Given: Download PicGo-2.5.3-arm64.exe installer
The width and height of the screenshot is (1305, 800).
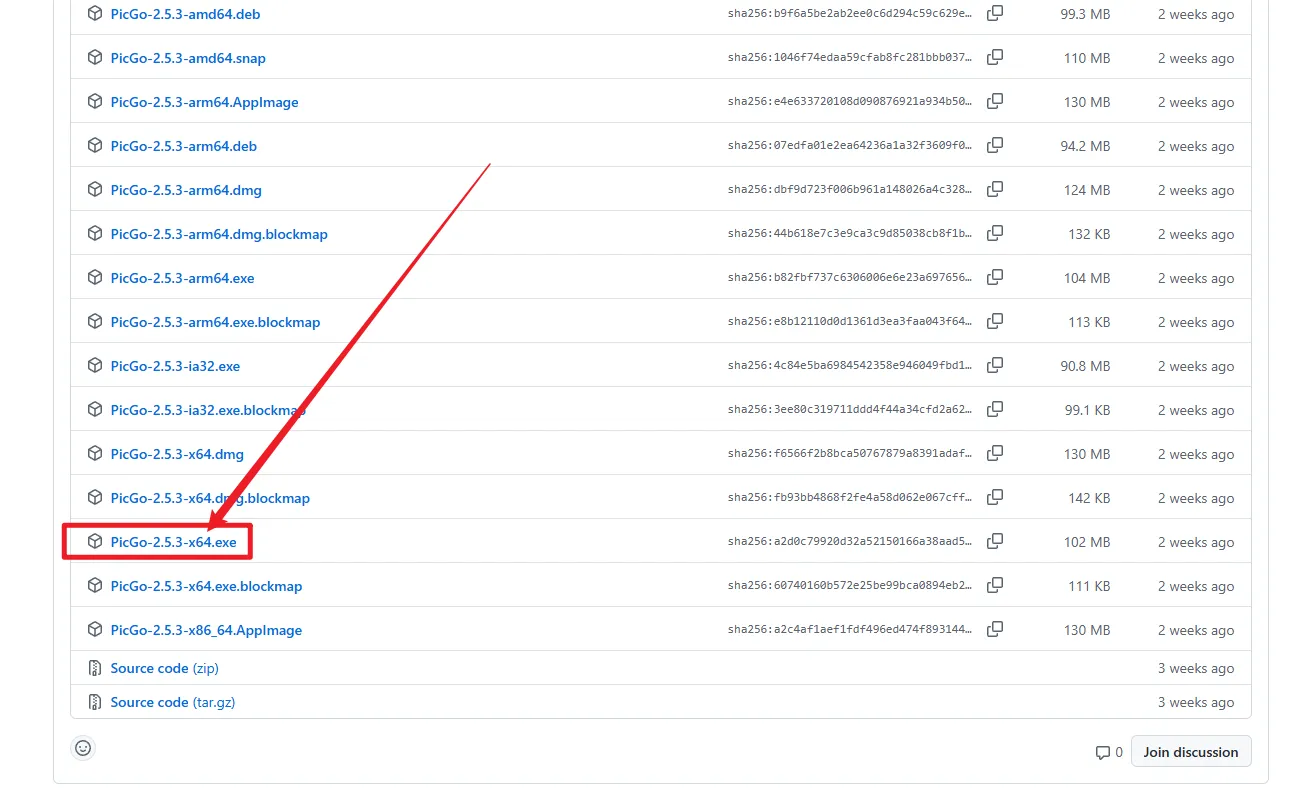Looking at the screenshot, I should tap(182, 278).
